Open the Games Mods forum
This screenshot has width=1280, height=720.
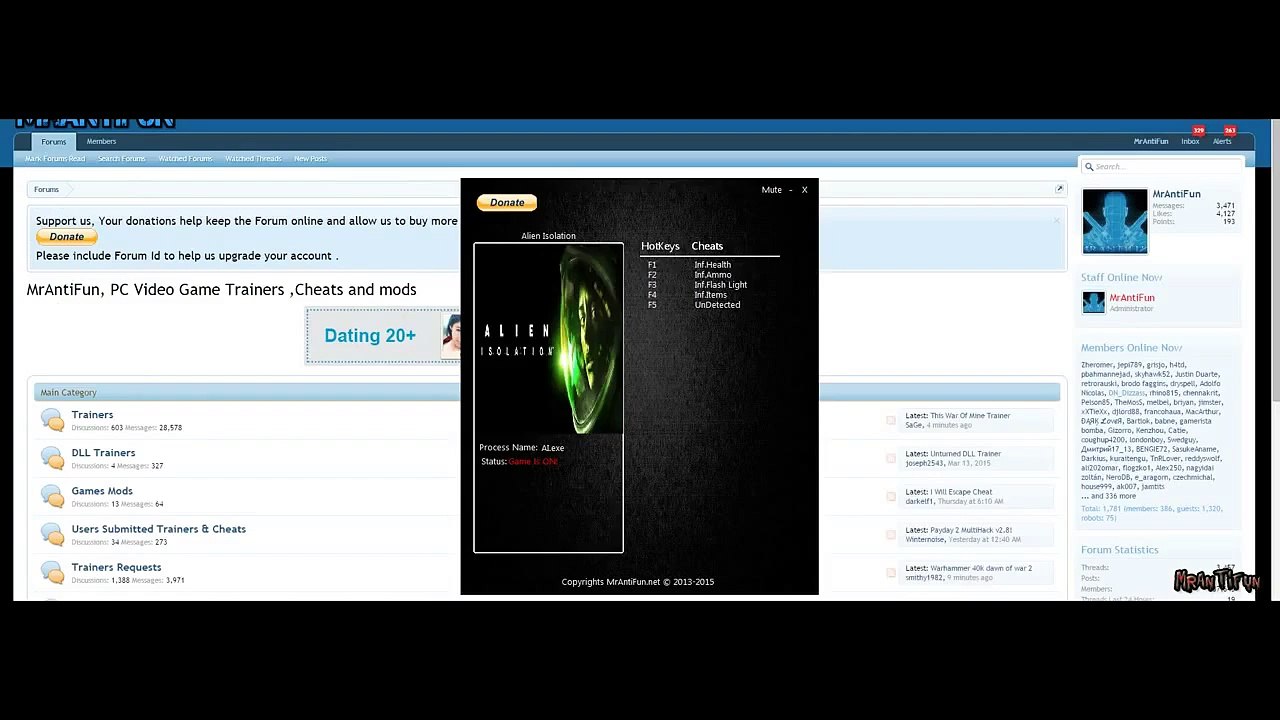coord(102,491)
